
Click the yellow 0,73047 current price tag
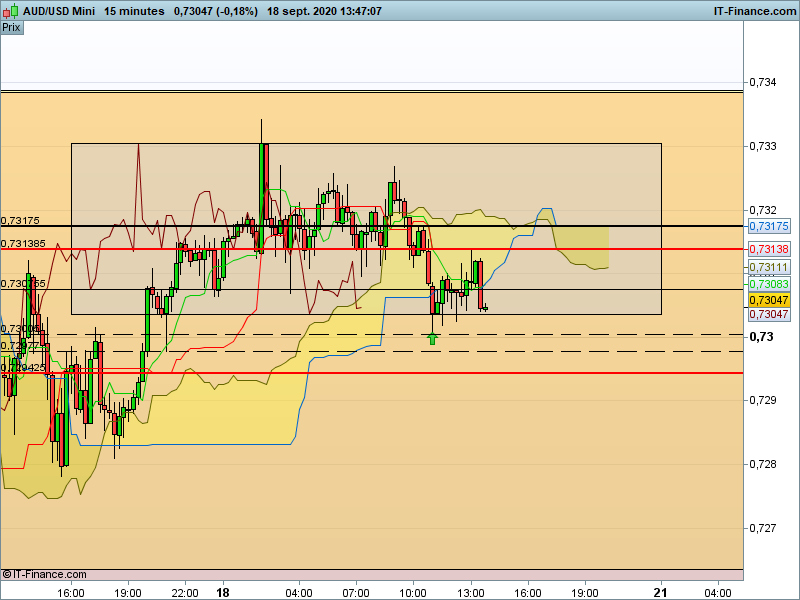[x=769, y=300]
